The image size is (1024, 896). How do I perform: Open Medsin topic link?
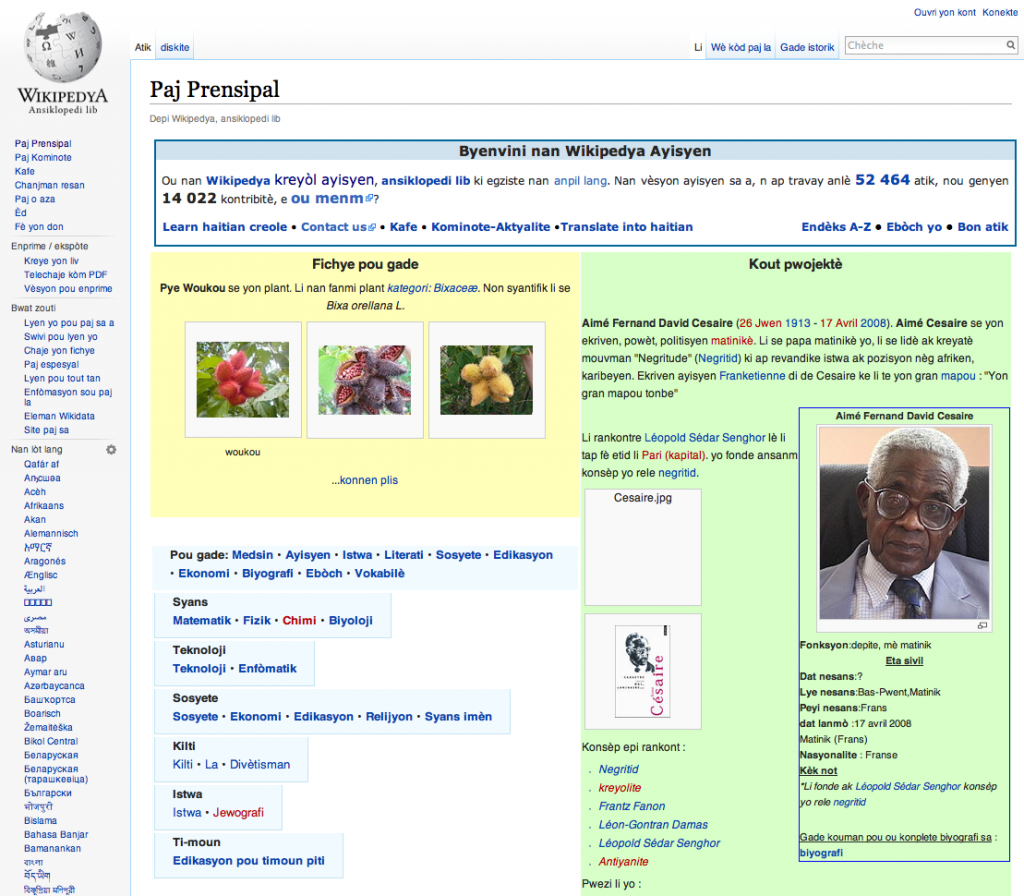pos(253,555)
